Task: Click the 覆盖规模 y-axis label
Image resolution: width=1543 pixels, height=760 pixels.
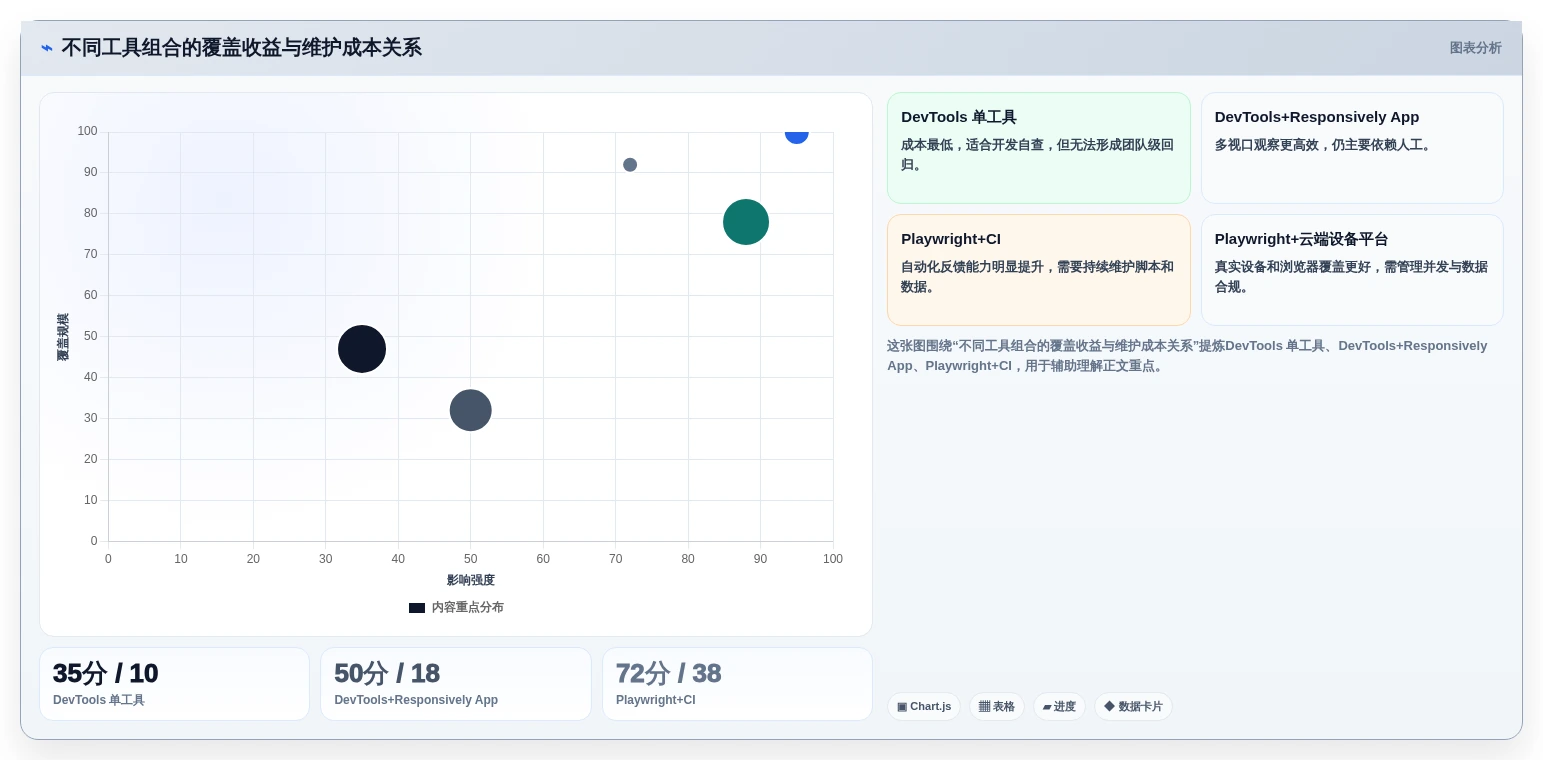Action: tap(63, 337)
